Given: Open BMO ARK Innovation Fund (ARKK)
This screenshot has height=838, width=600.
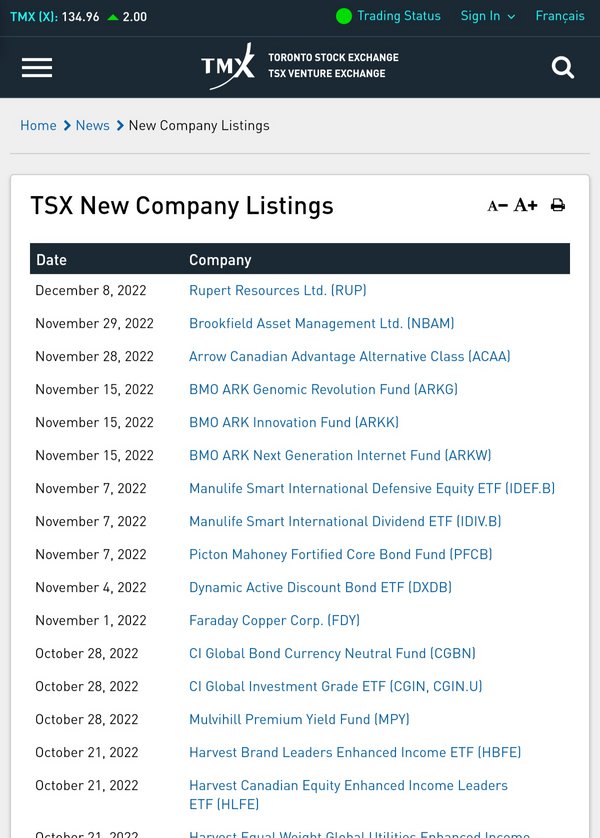Looking at the screenshot, I should tap(294, 422).
